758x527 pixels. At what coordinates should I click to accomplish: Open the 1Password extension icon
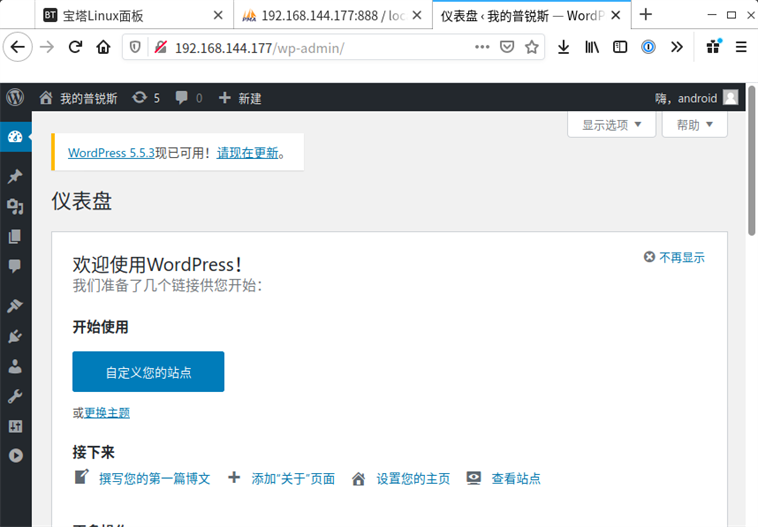click(648, 47)
